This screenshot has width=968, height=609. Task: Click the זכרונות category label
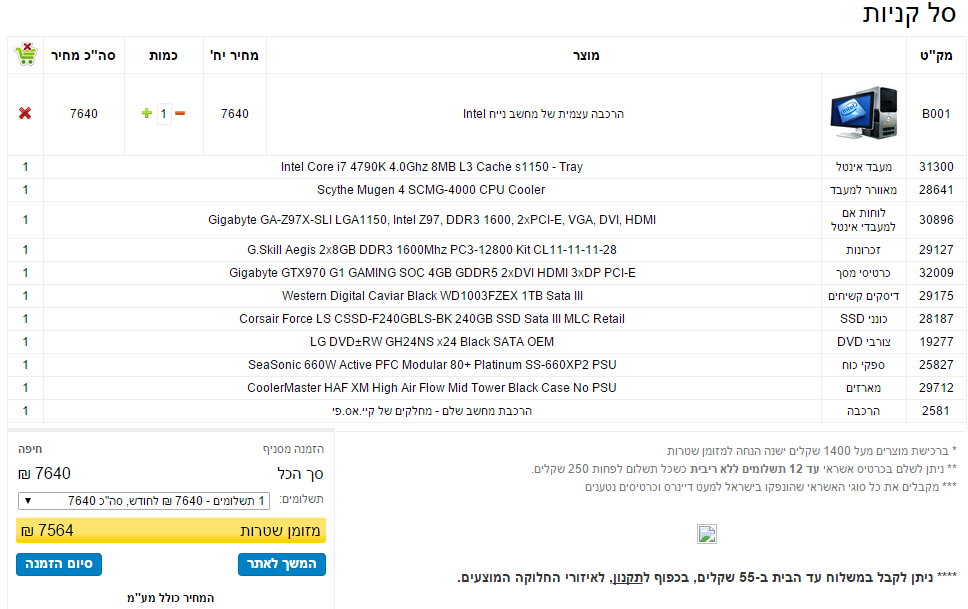point(864,250)
